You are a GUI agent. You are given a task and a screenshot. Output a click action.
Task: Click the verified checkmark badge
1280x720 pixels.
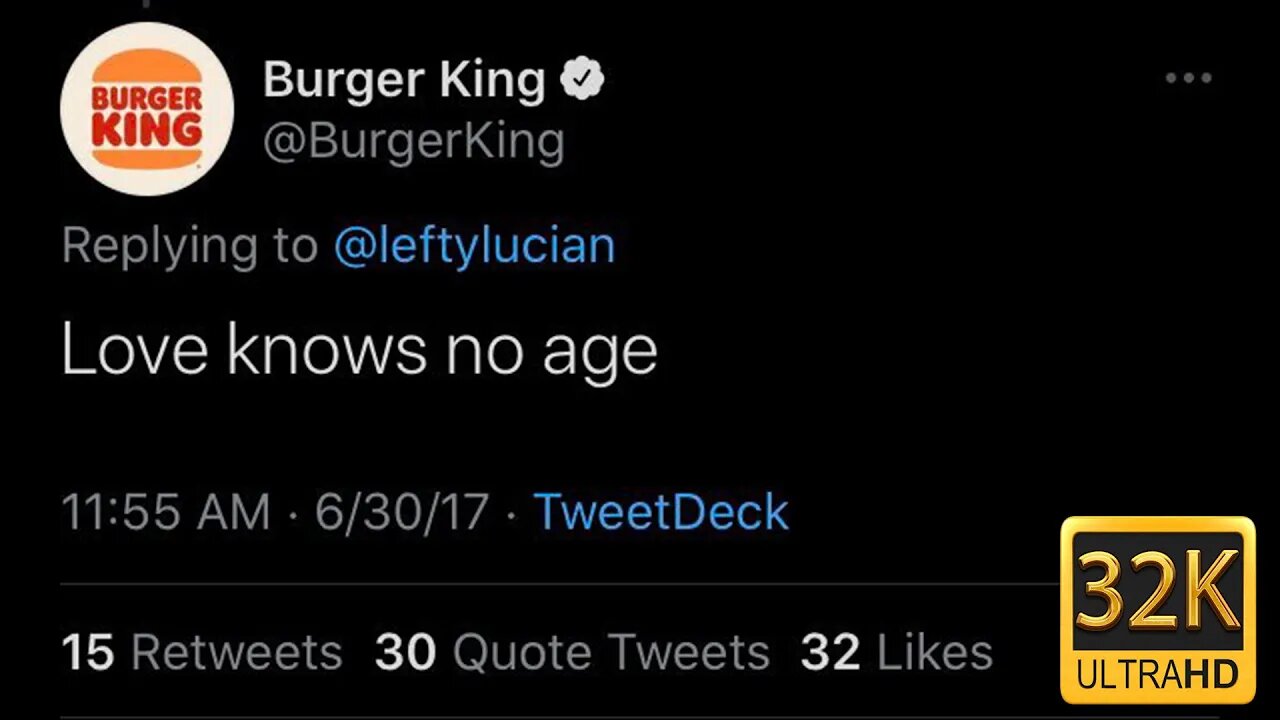click(581, 80)
